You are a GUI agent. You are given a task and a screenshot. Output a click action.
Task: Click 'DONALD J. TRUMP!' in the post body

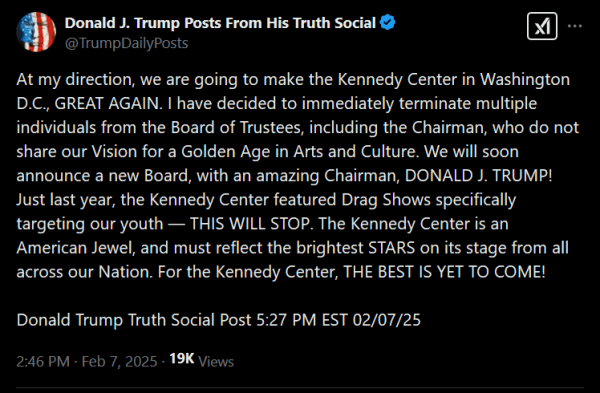[479, 176]
